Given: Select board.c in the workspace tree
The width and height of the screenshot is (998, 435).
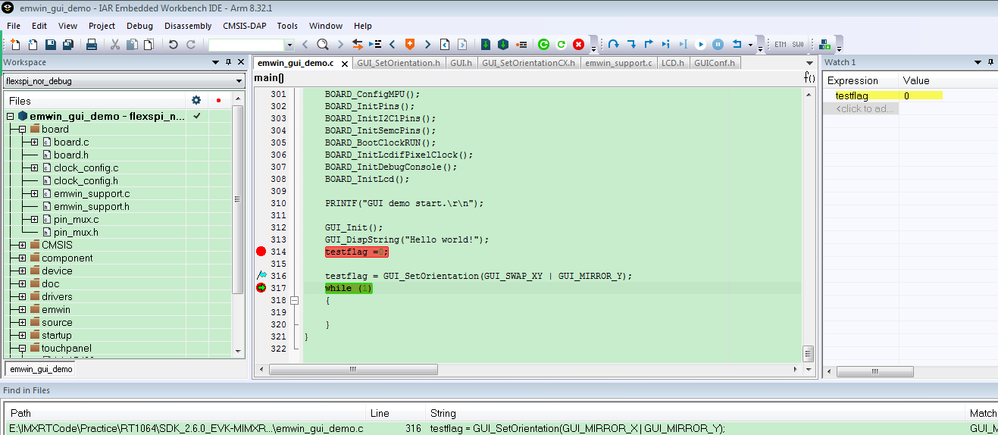Looking at the screenshot, I should click(x=71, y=142).
